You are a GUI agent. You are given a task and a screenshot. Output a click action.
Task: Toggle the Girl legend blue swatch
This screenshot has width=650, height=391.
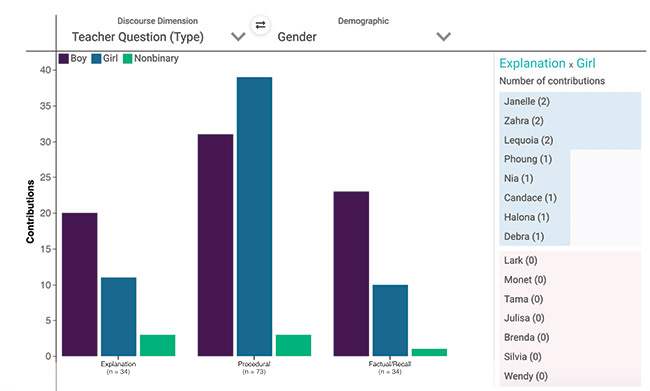pyautogui.click(x=96, y=58)
